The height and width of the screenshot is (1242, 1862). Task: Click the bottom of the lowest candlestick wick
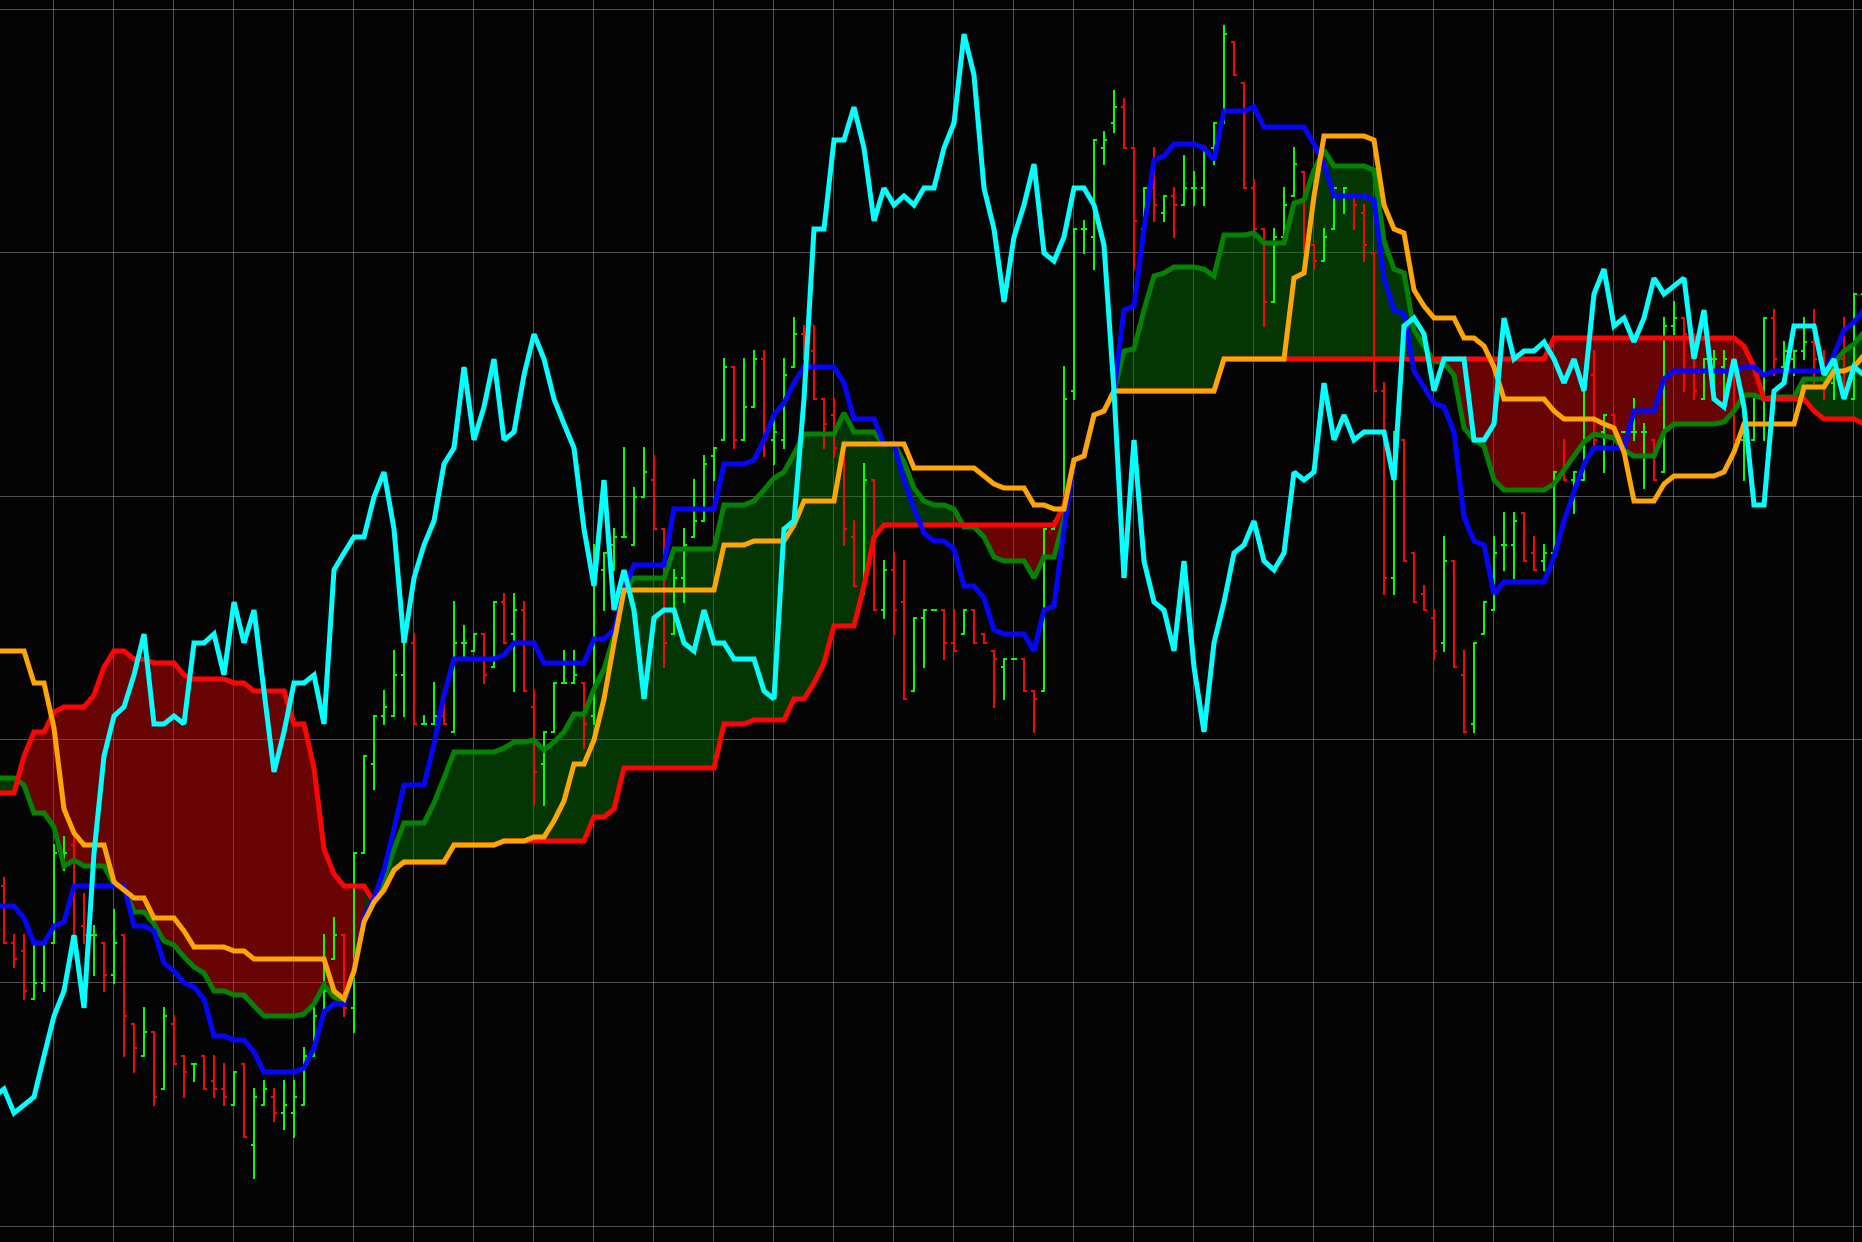tap(254, 1177)
